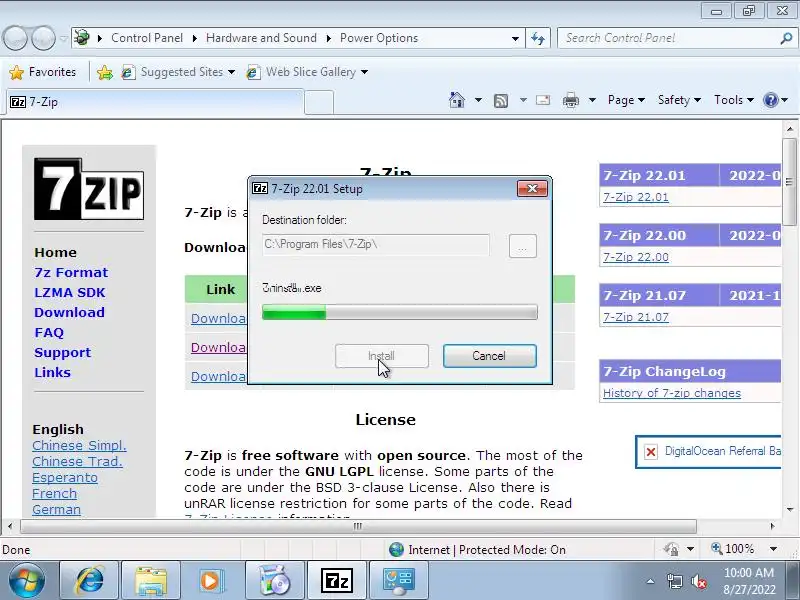Click Control Panel breadcrumb segment
The image size is (800, 600).
coord(147,38)
